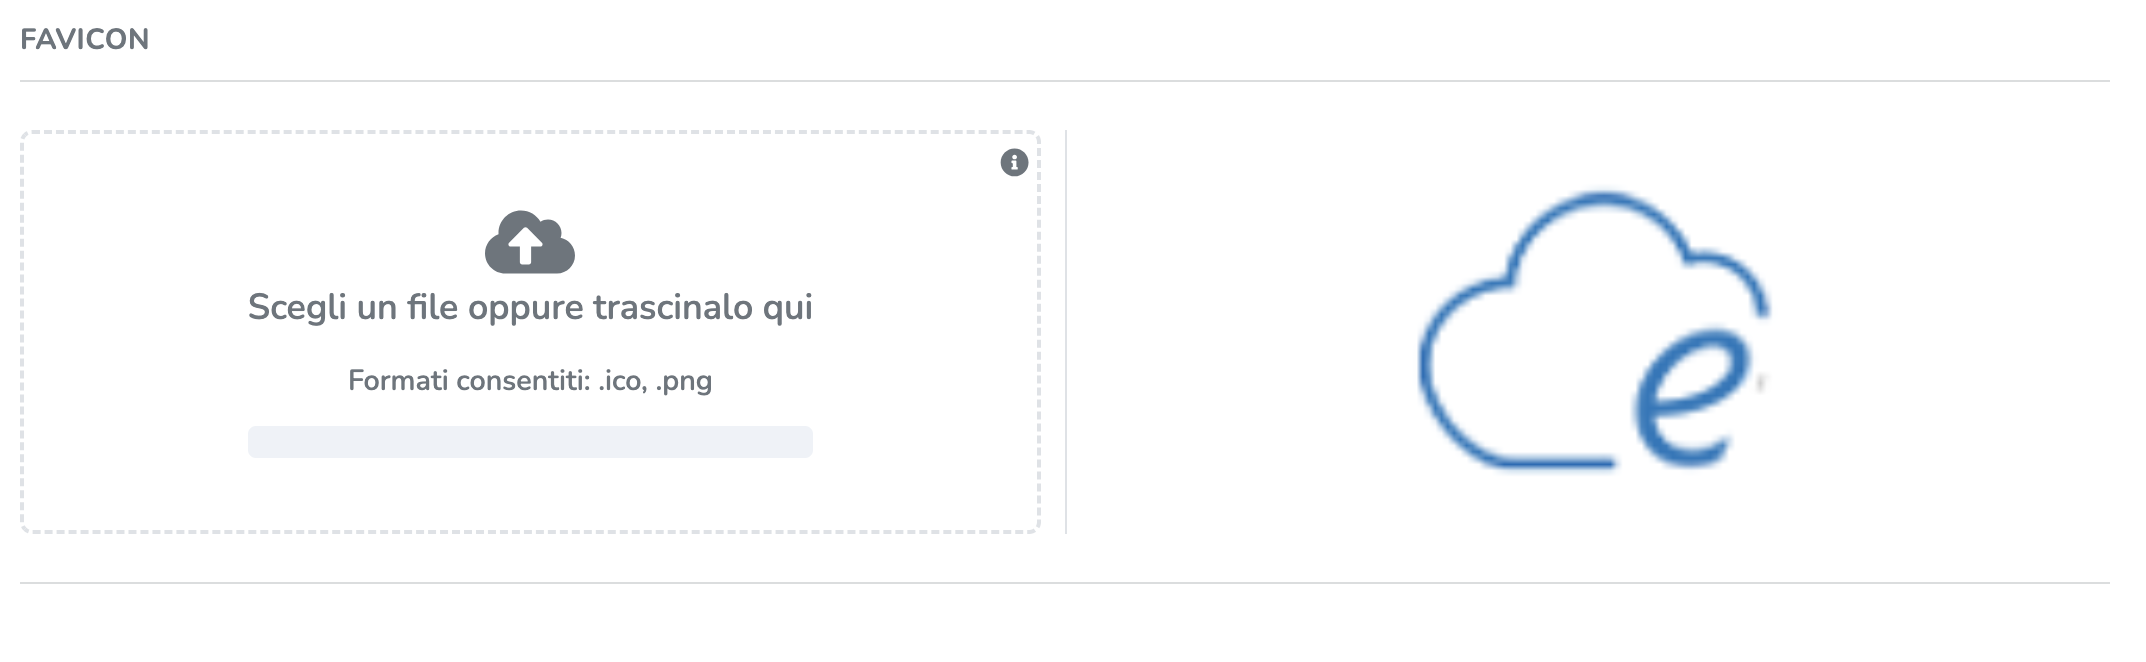
Task: Click the blue letter e in the favicon preview
Action: pyautogui.click(x=1690, y=397)
